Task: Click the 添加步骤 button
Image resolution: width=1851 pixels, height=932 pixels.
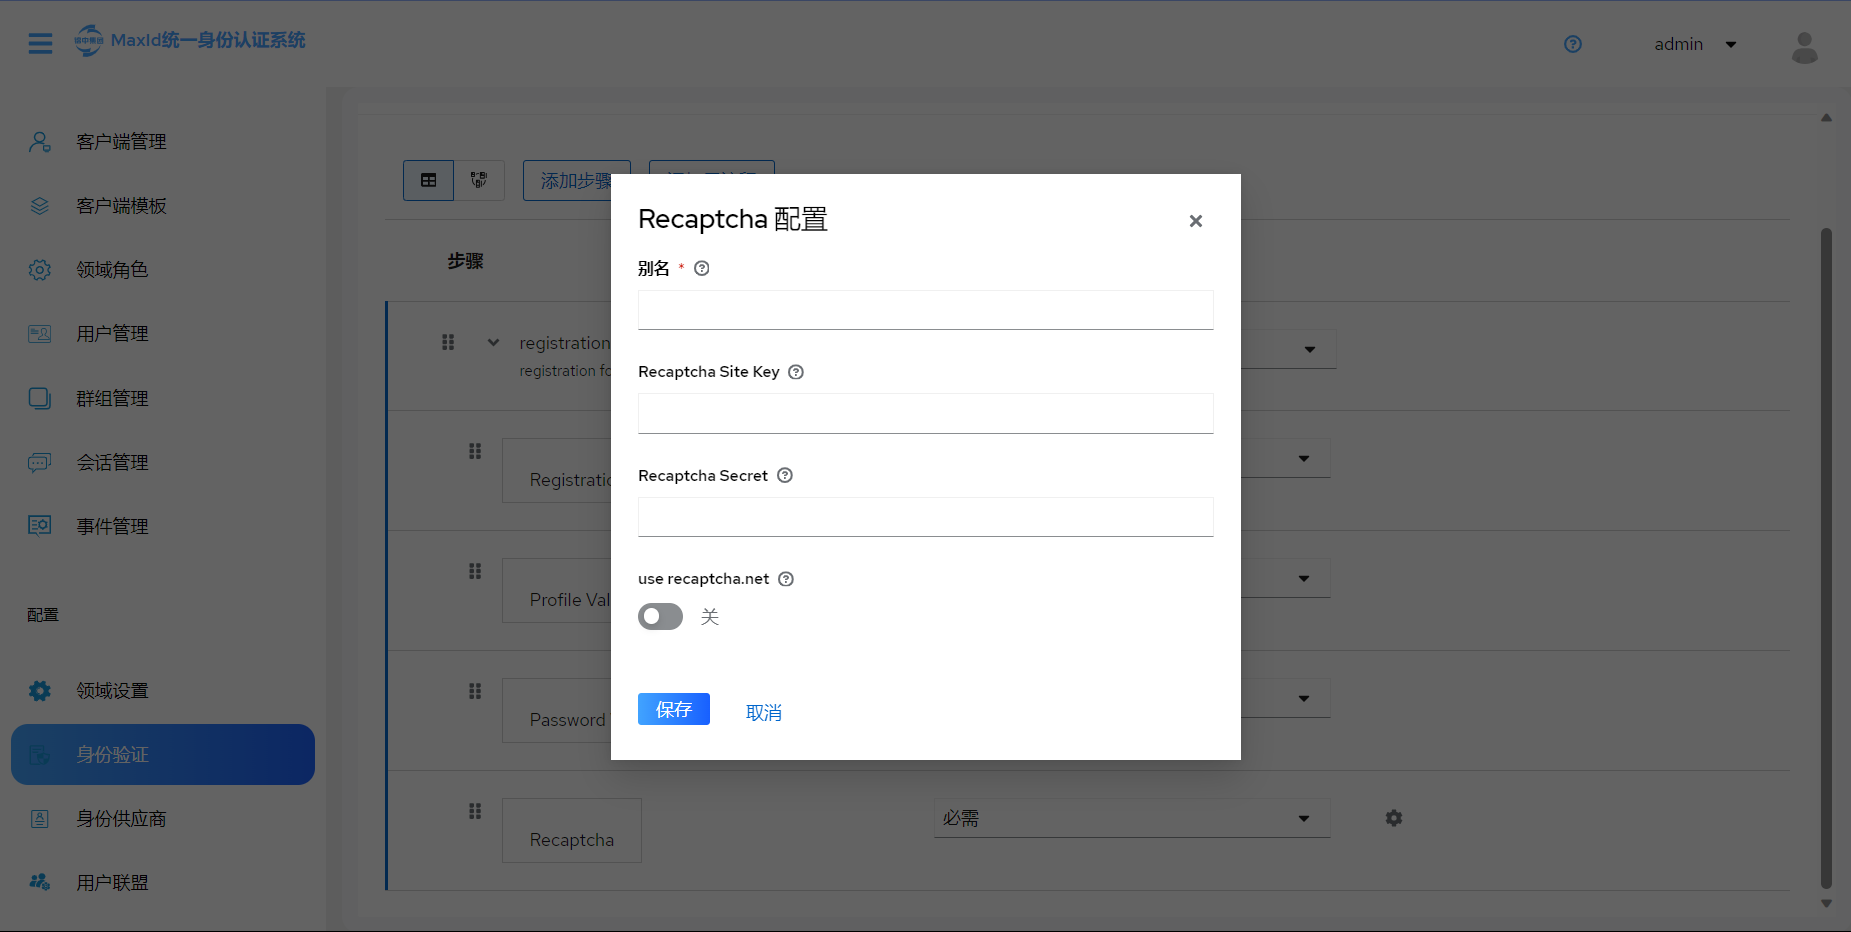Action: click(x=568, y=180)
